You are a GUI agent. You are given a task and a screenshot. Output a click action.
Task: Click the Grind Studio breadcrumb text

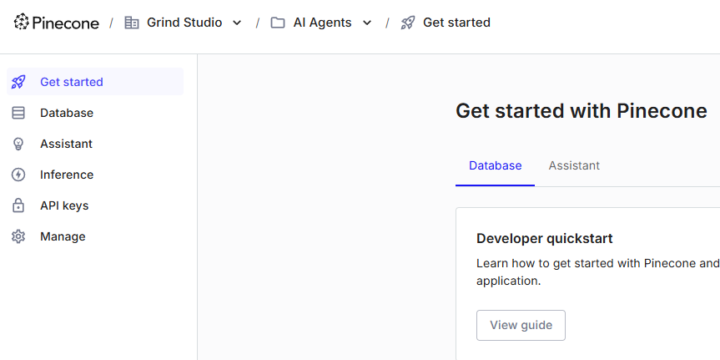click(x=184, y=22)
